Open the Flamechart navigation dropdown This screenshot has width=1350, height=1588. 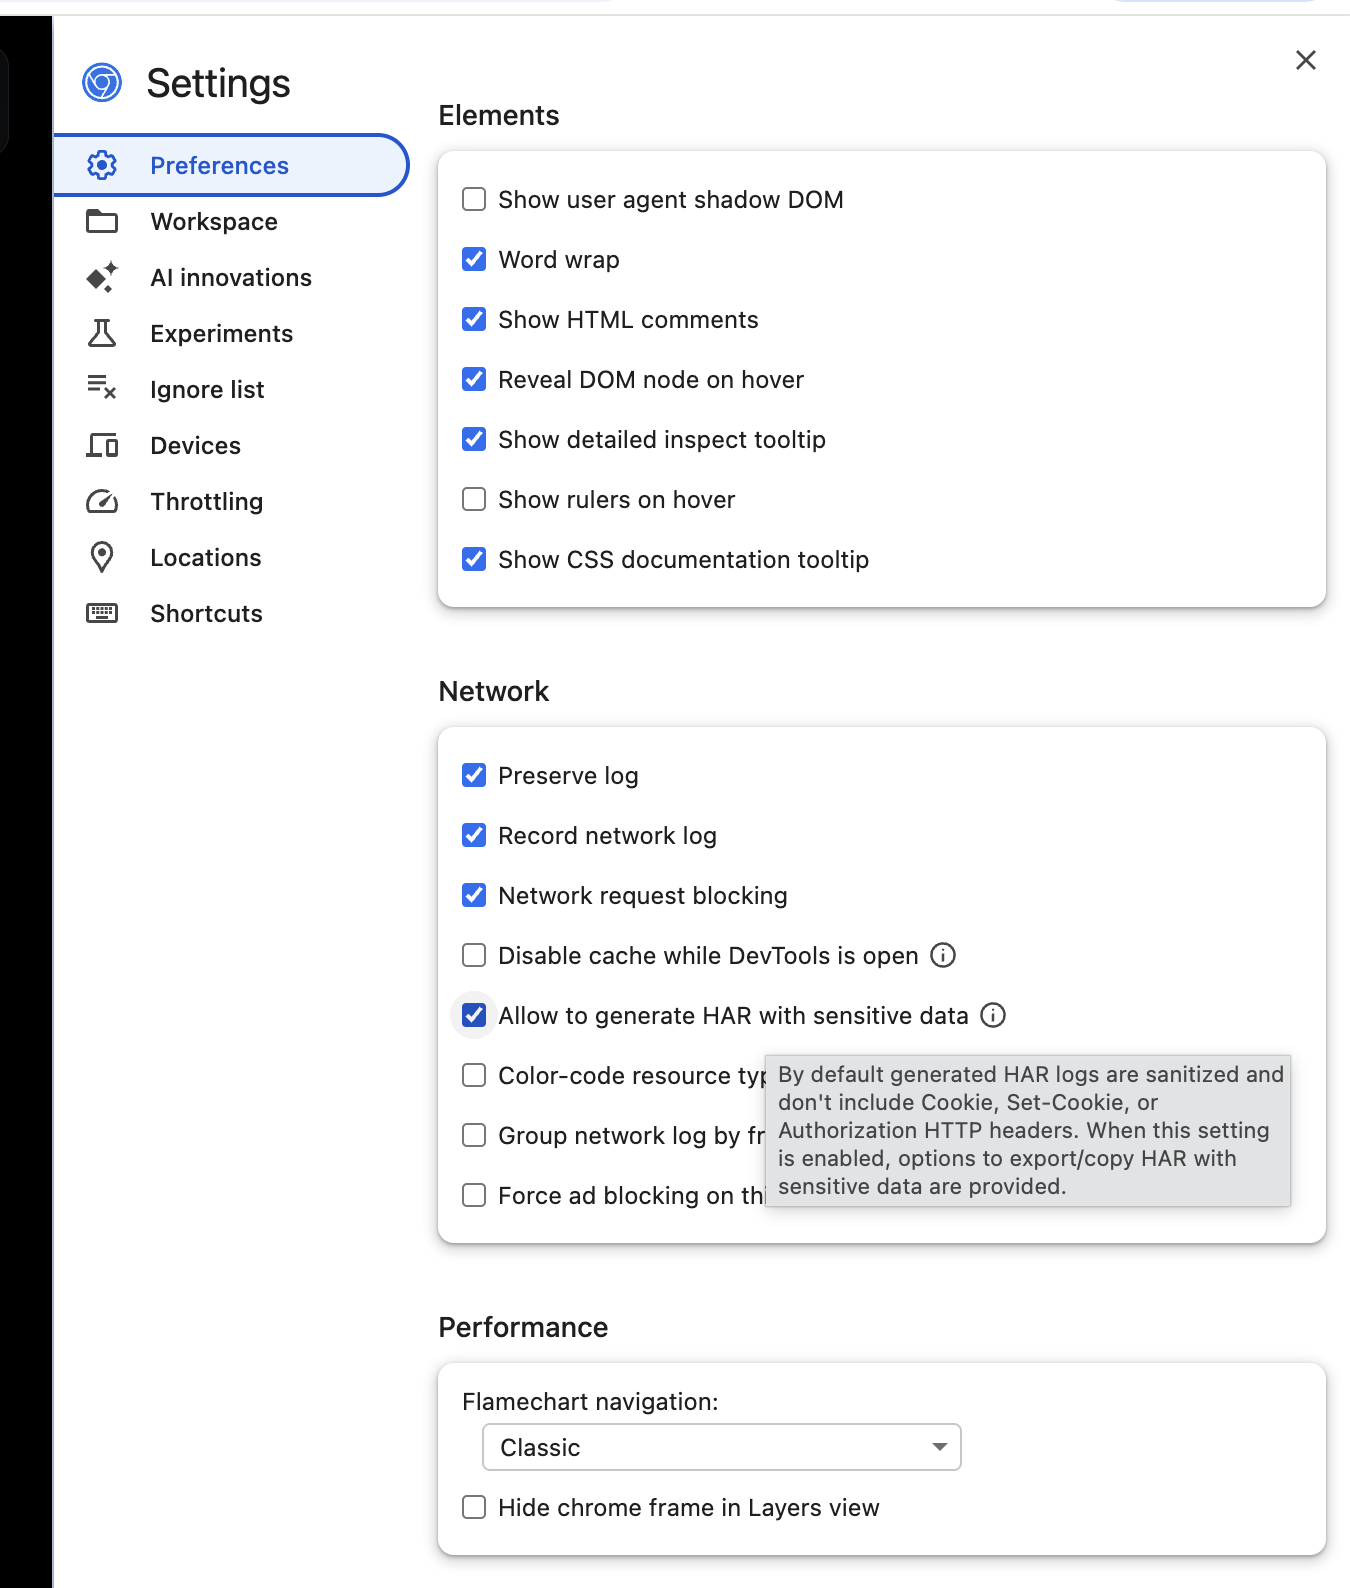tap(720, 1447)
